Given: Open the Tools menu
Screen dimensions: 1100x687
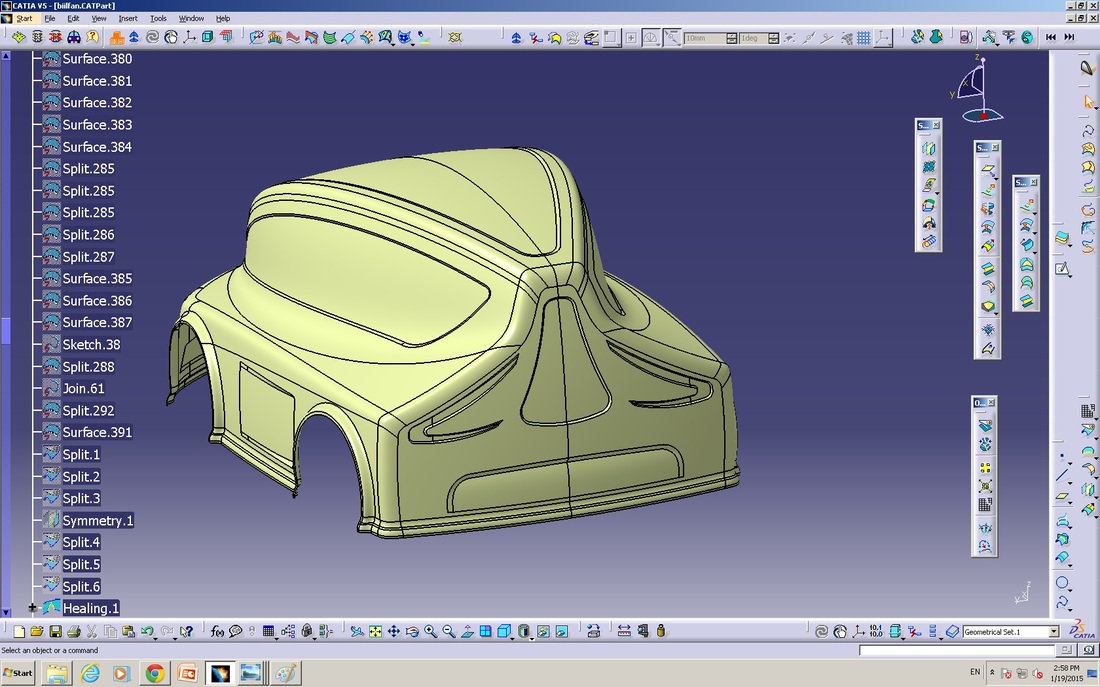Looking at the screenshot, I should tap(157, 18).
